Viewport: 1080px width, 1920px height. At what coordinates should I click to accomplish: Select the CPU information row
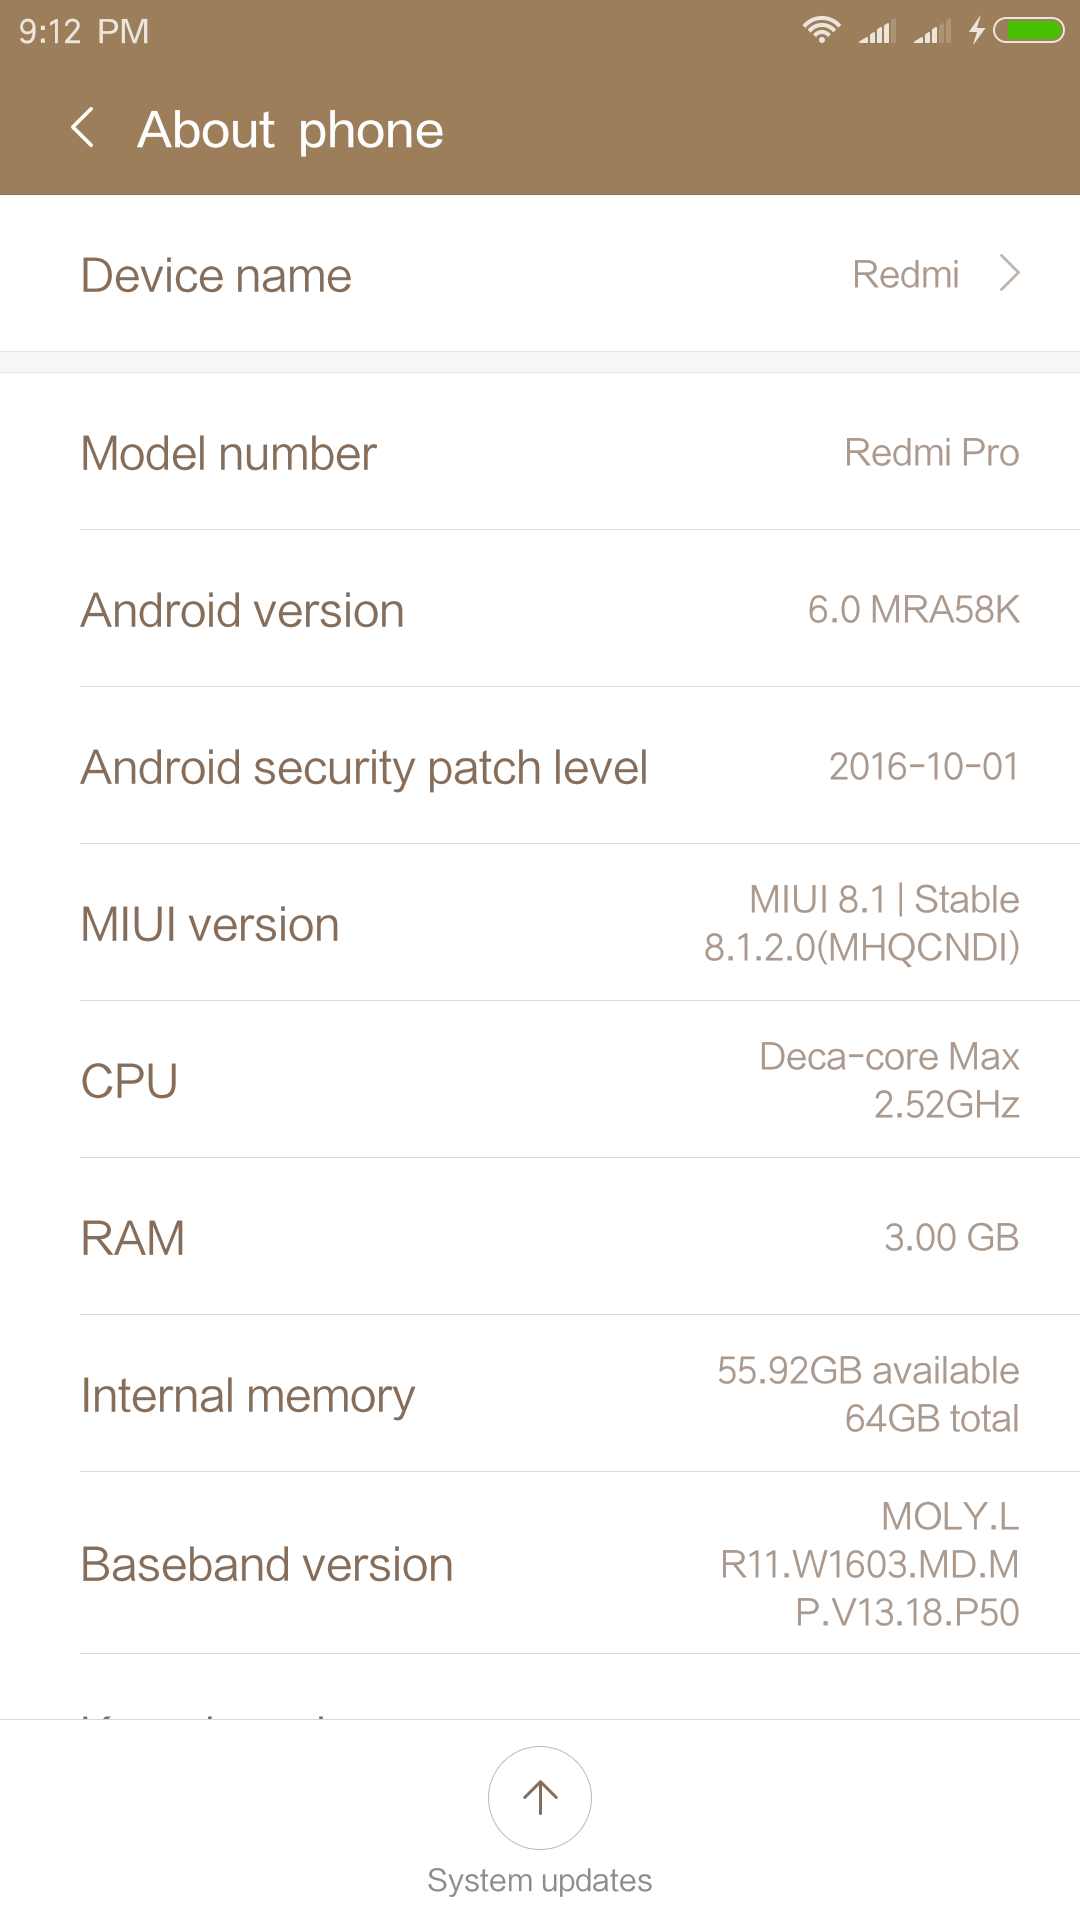(540, 1081)
